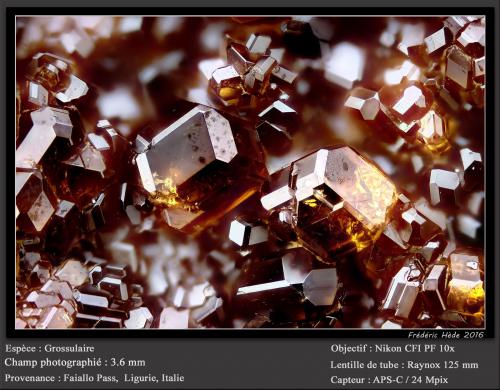Click 'Champ photographié : 3.6 mm' text
This screenshot has width=500, height=390.
pyautogui.click(x=75, y=362)
